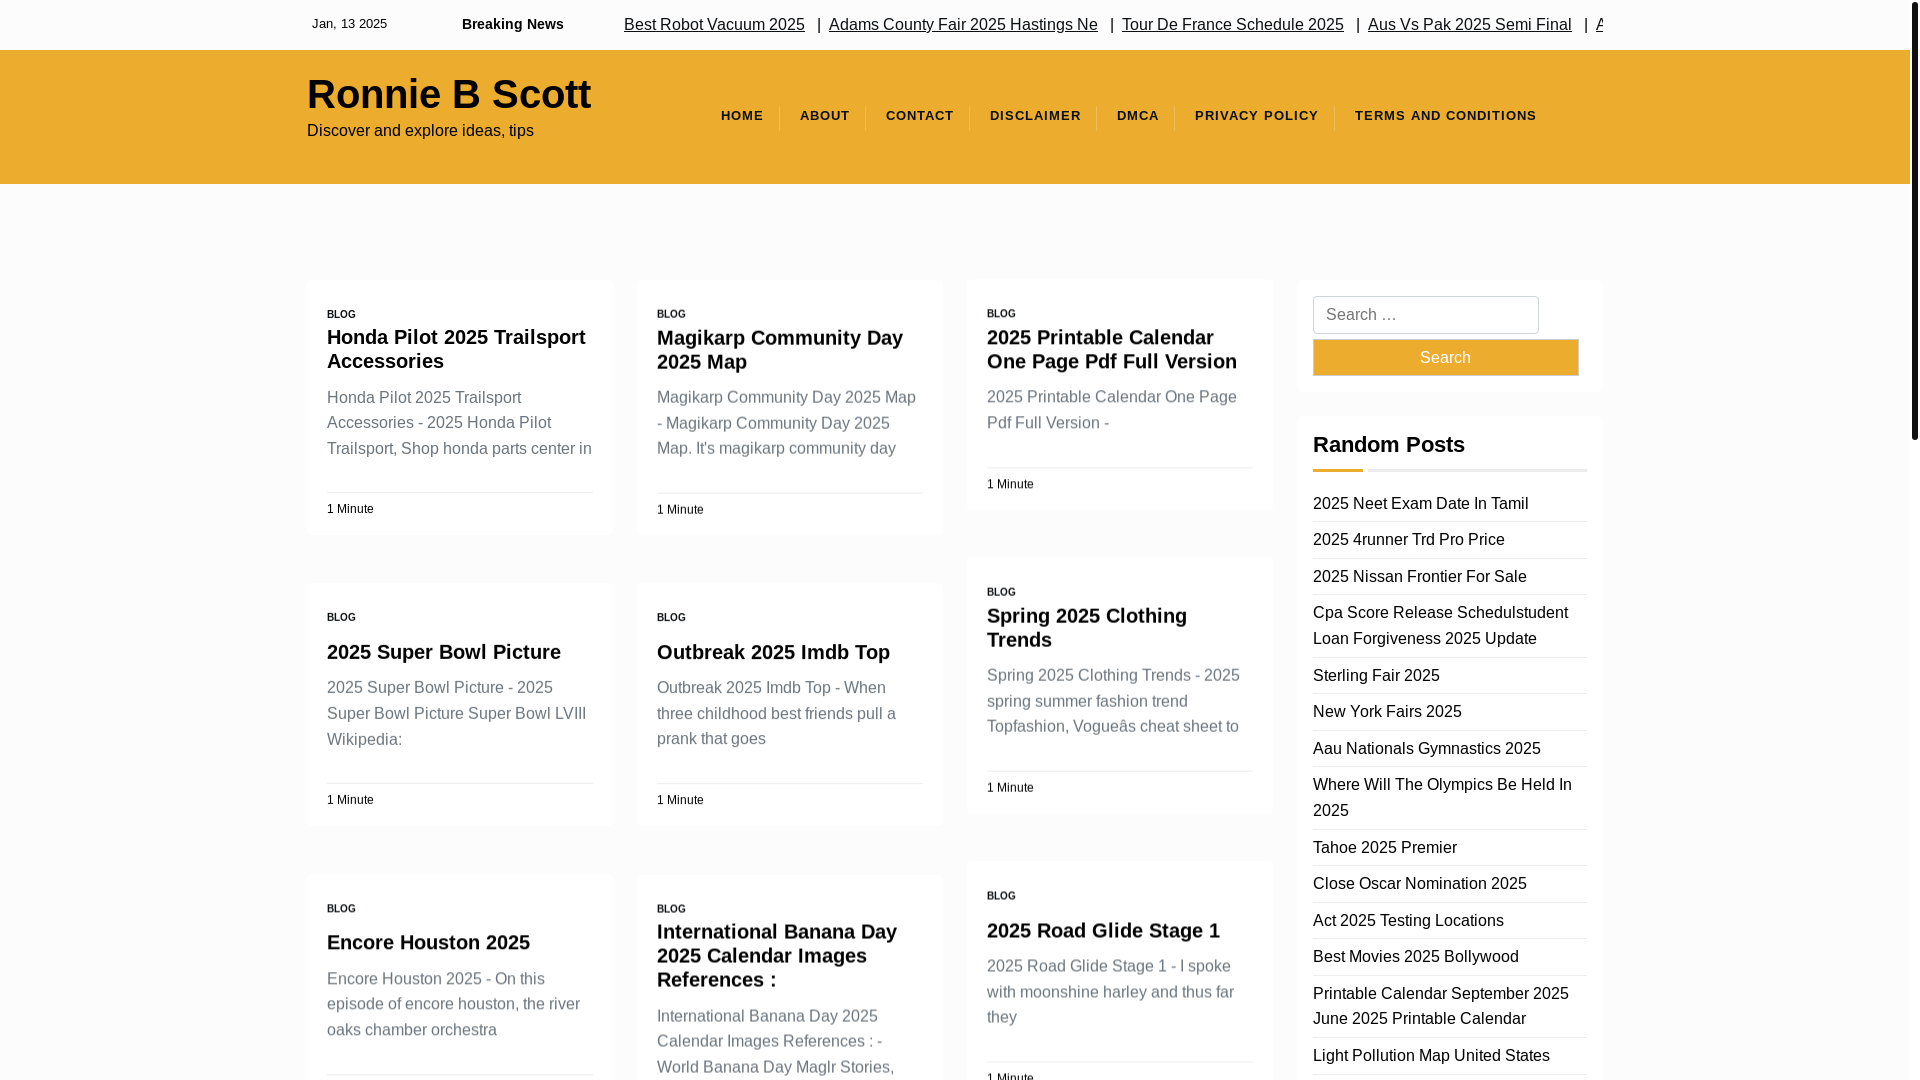
Task: Open Terms and Conditions page
Action: click(x=1445, y=116)
